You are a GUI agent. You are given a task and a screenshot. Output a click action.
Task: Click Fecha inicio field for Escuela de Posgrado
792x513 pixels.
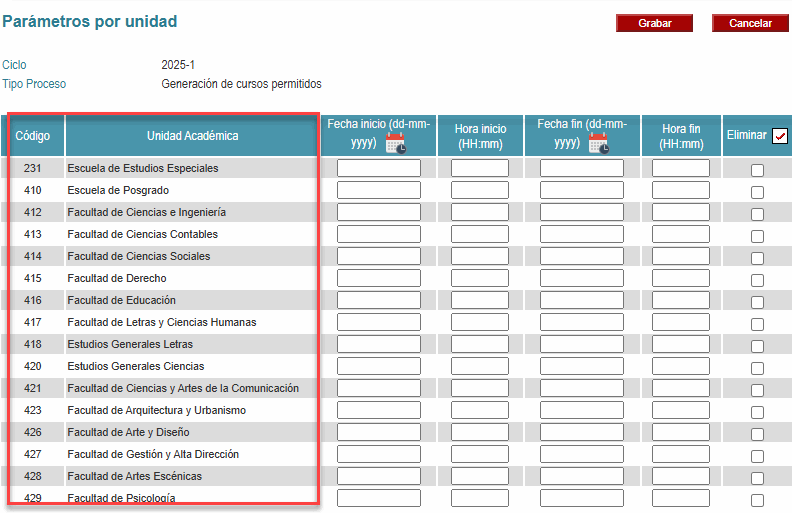378,190
